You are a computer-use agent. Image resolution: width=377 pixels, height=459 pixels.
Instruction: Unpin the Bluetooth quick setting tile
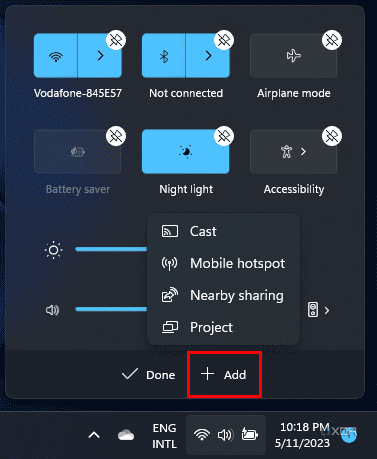tap(224, 40)
